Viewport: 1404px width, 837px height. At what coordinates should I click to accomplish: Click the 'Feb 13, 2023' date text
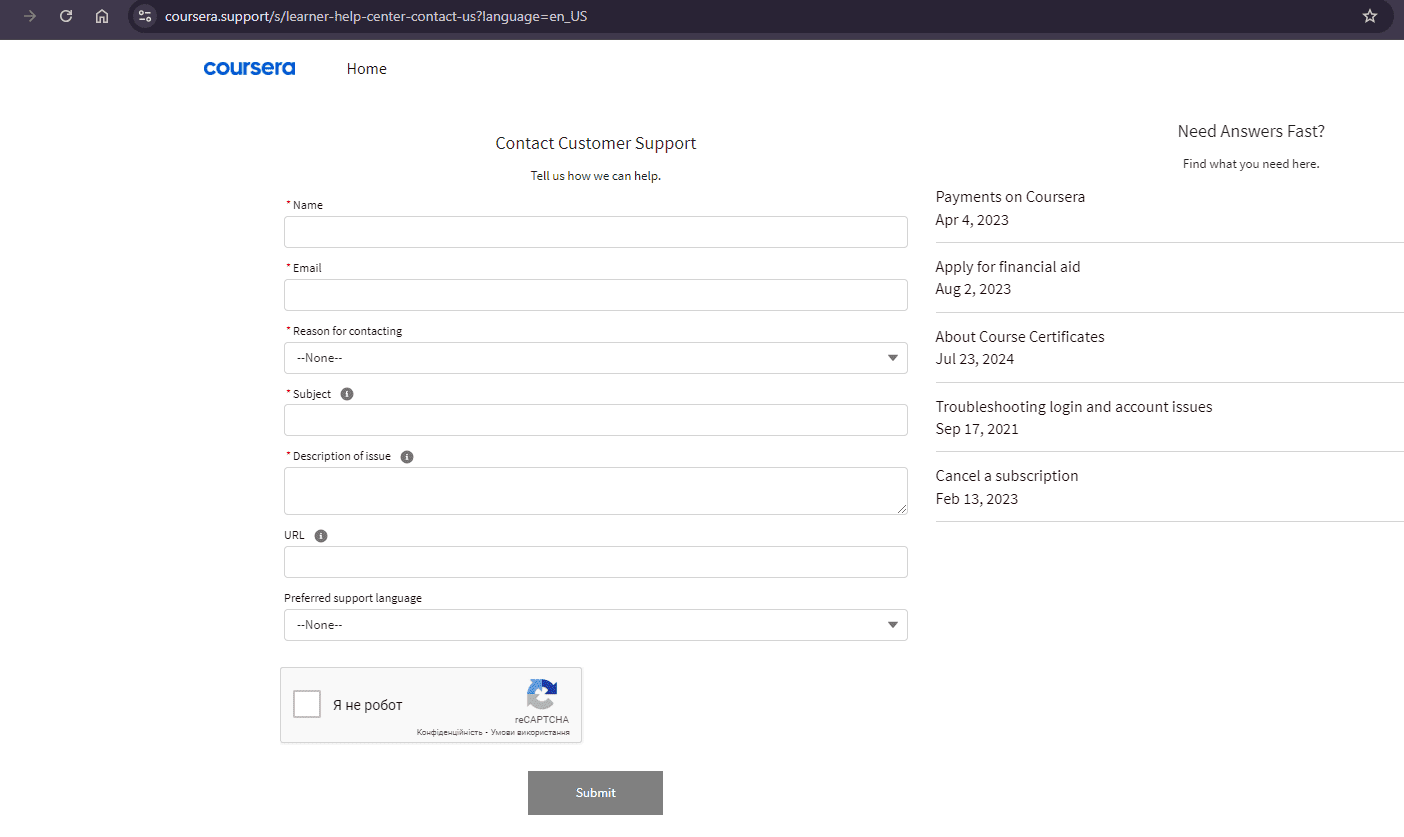click(977, 499)
